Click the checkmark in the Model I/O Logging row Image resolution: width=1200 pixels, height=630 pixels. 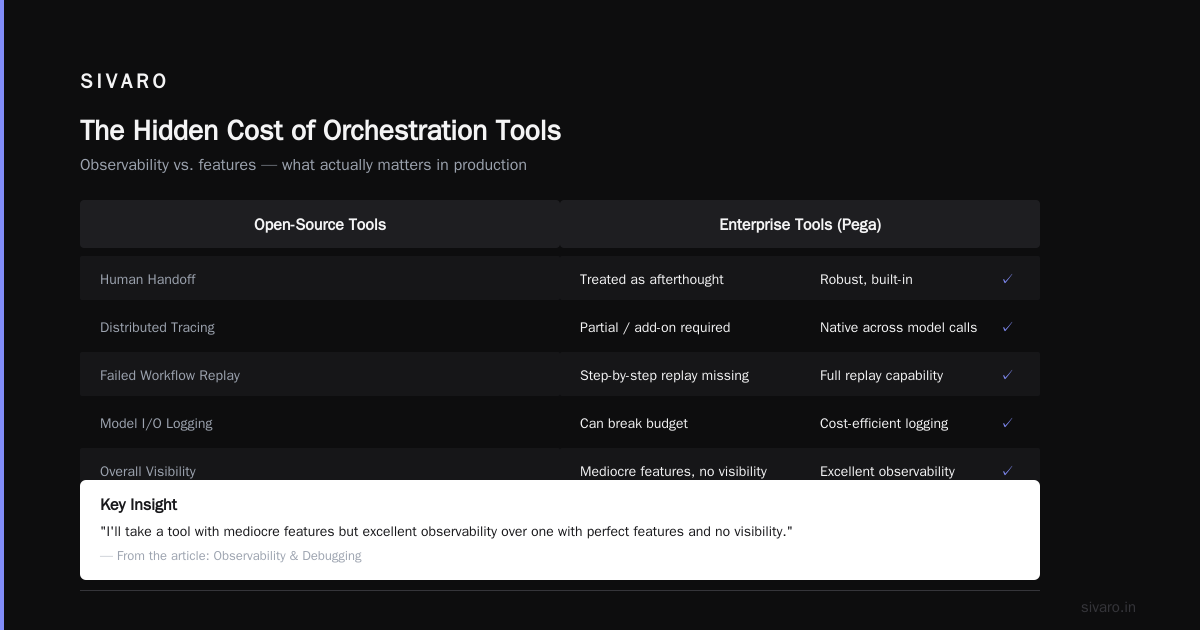[x=1007, y=423]
